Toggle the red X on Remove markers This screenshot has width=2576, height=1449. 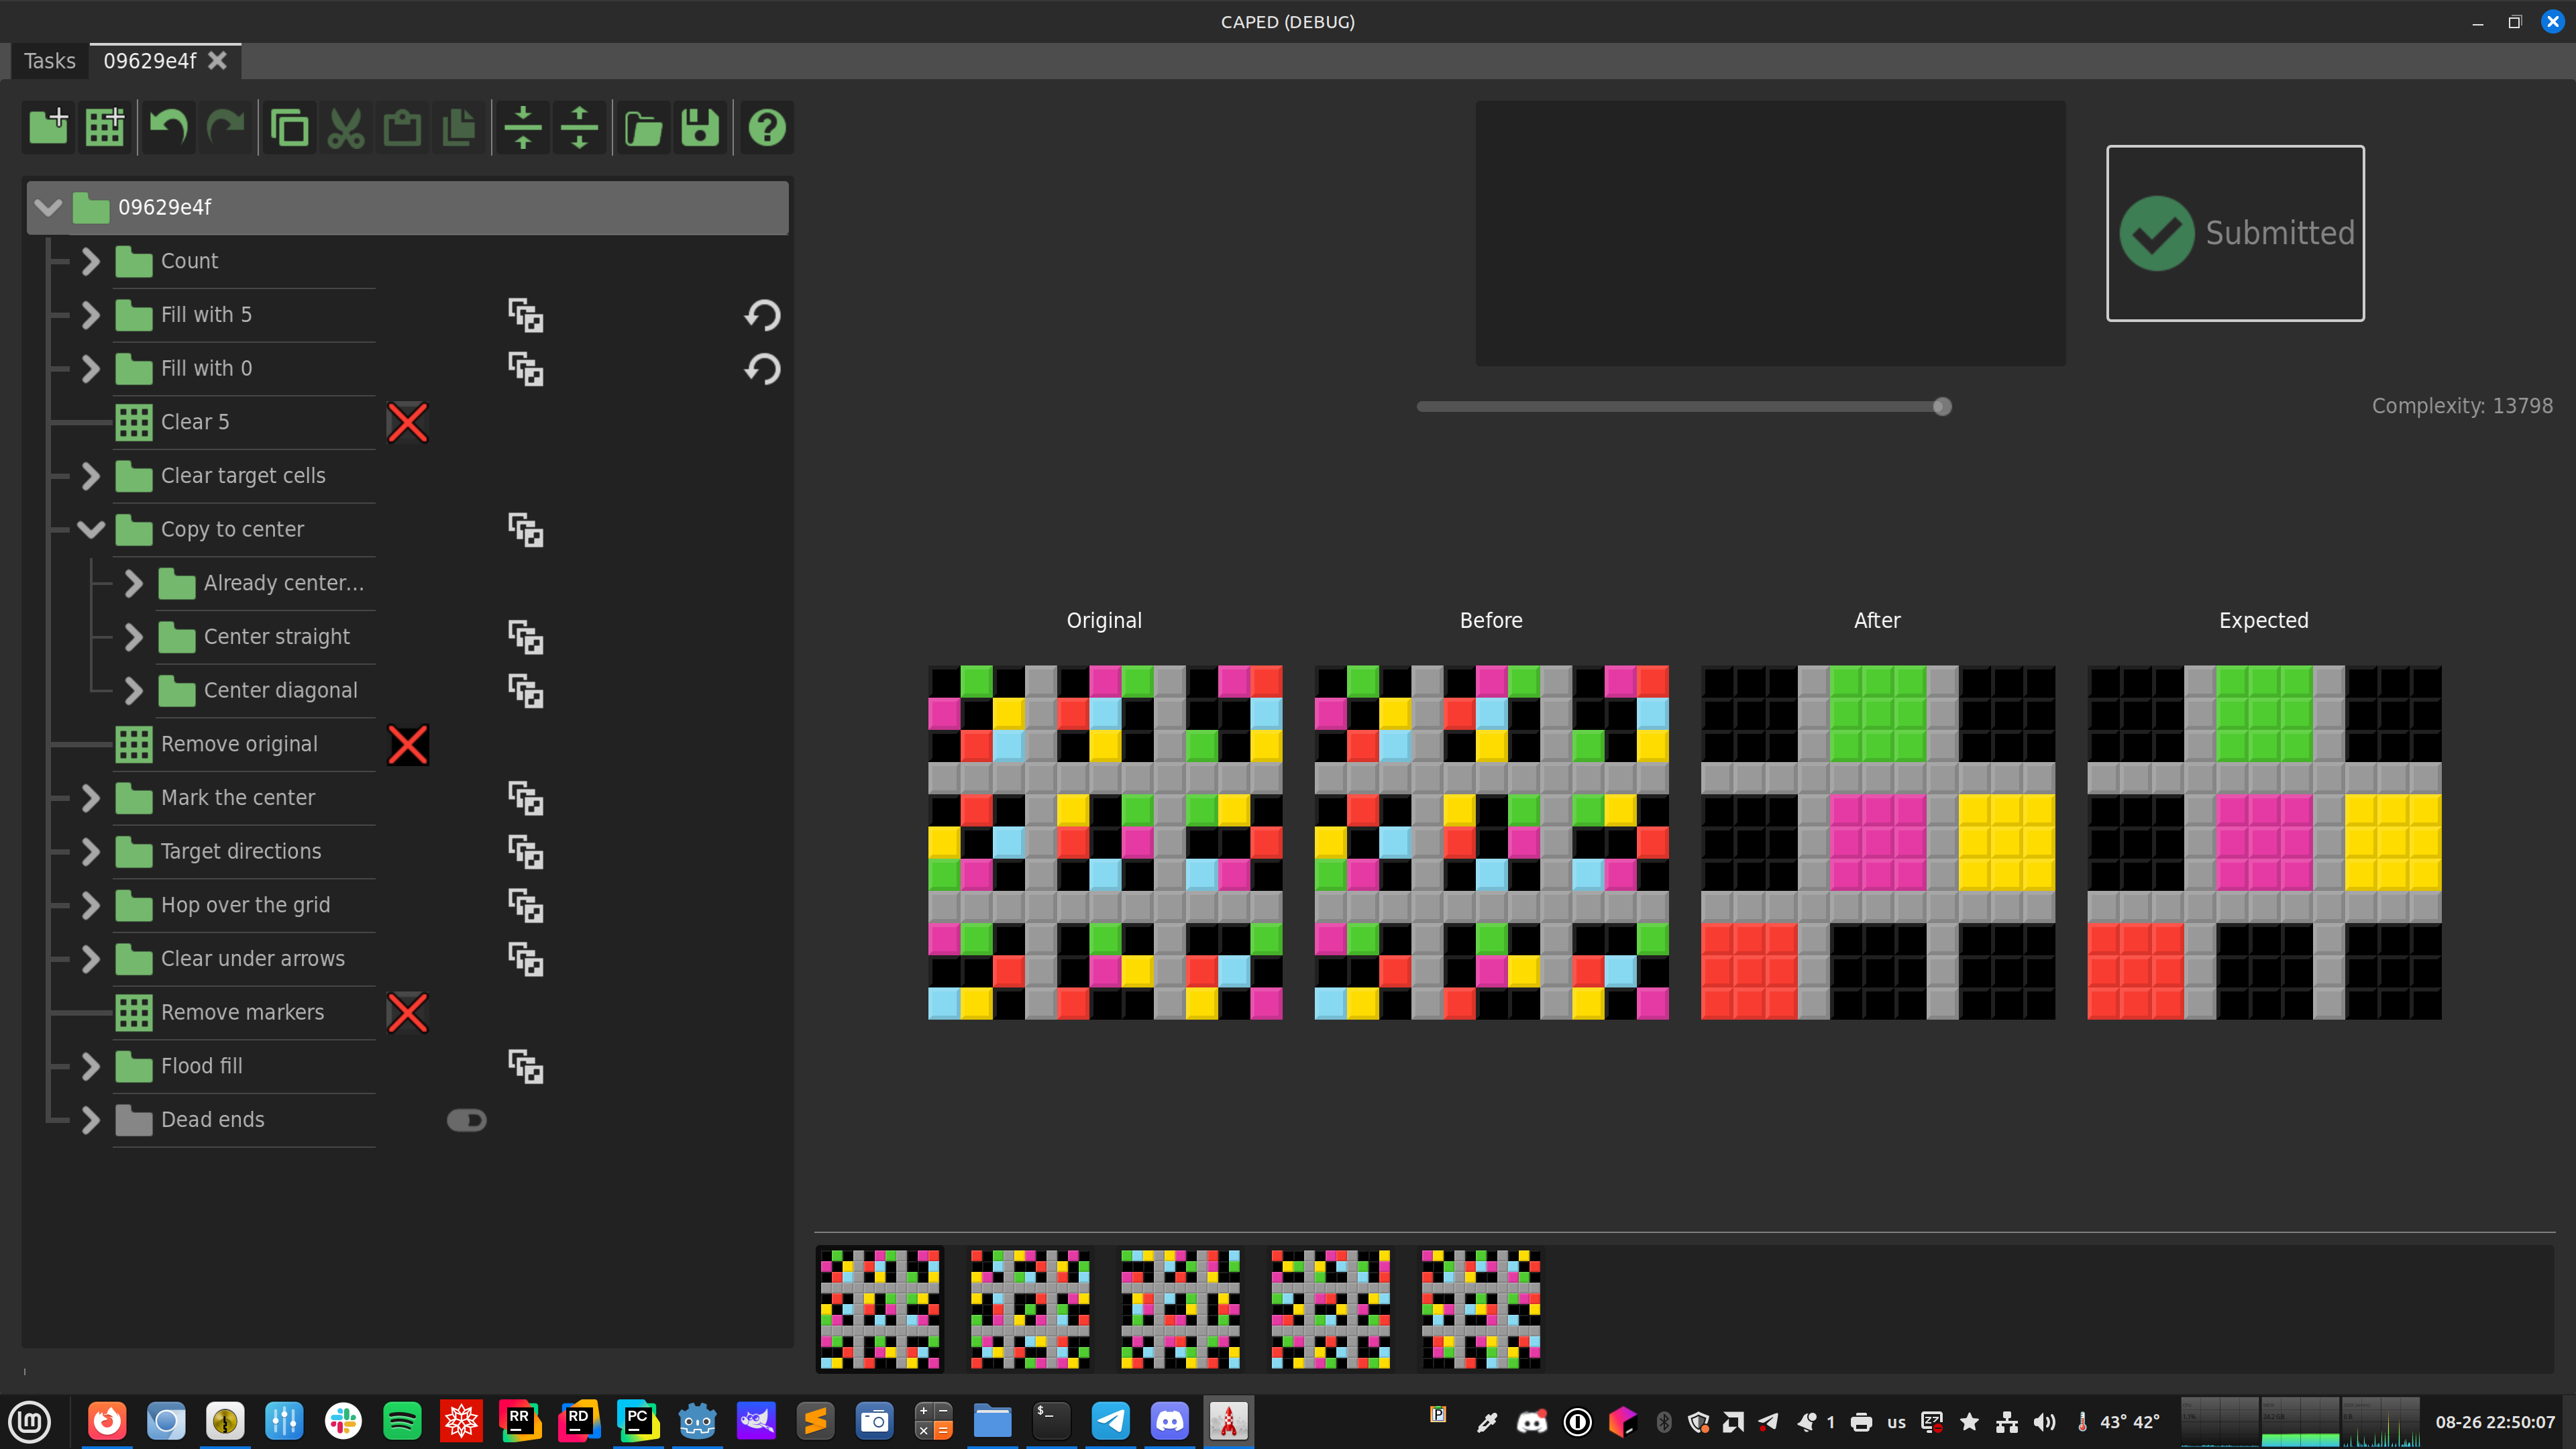(407, 1013)
